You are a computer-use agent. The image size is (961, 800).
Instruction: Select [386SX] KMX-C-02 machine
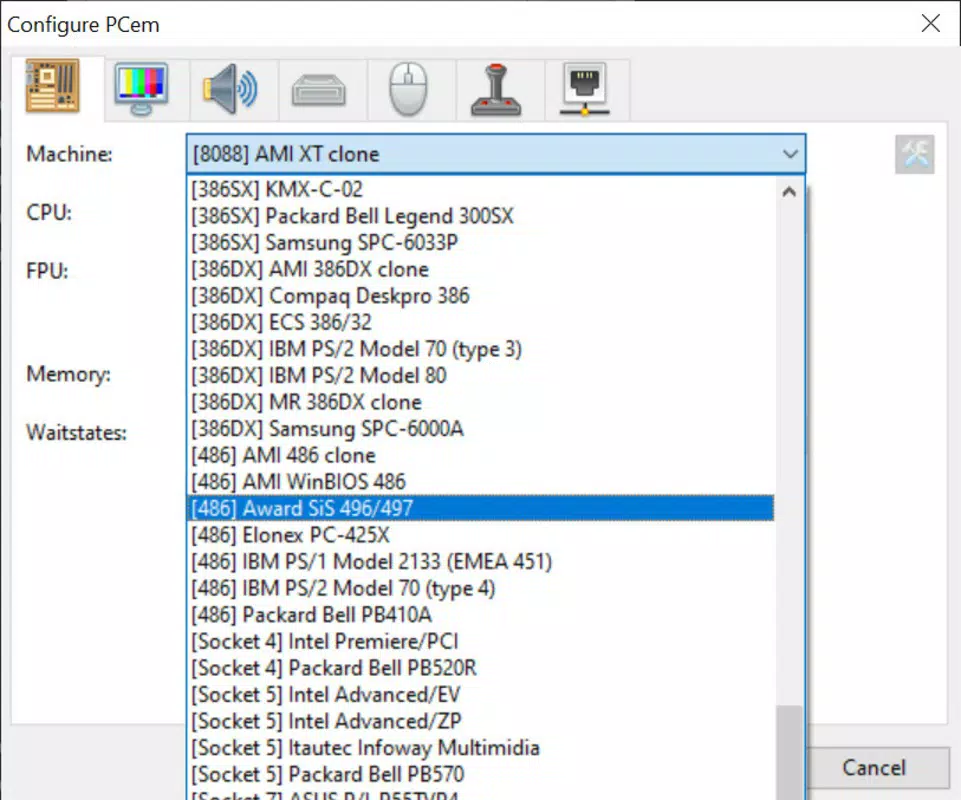tap(480, 189)
